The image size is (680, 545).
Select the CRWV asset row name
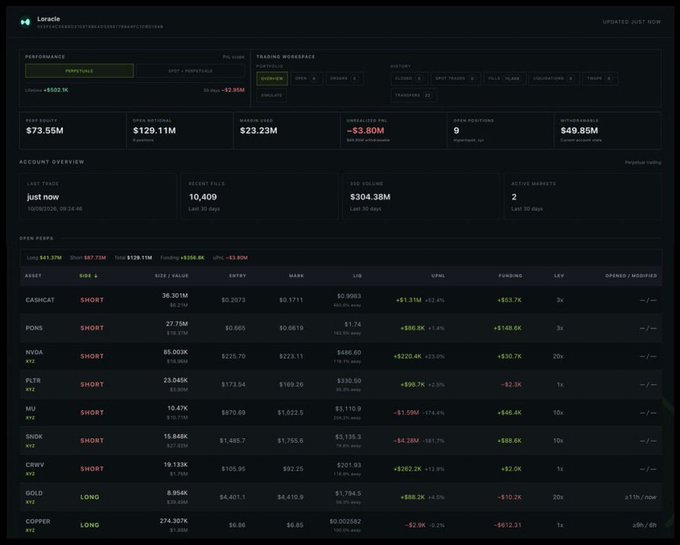pos(35,465)
